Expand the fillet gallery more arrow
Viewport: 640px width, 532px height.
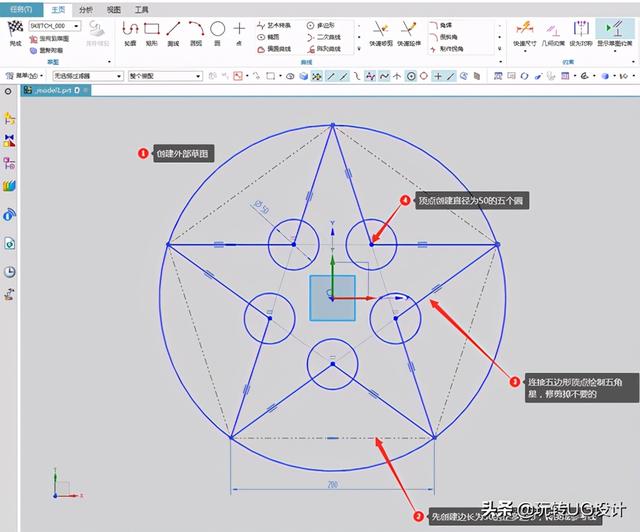pos(500,49)
